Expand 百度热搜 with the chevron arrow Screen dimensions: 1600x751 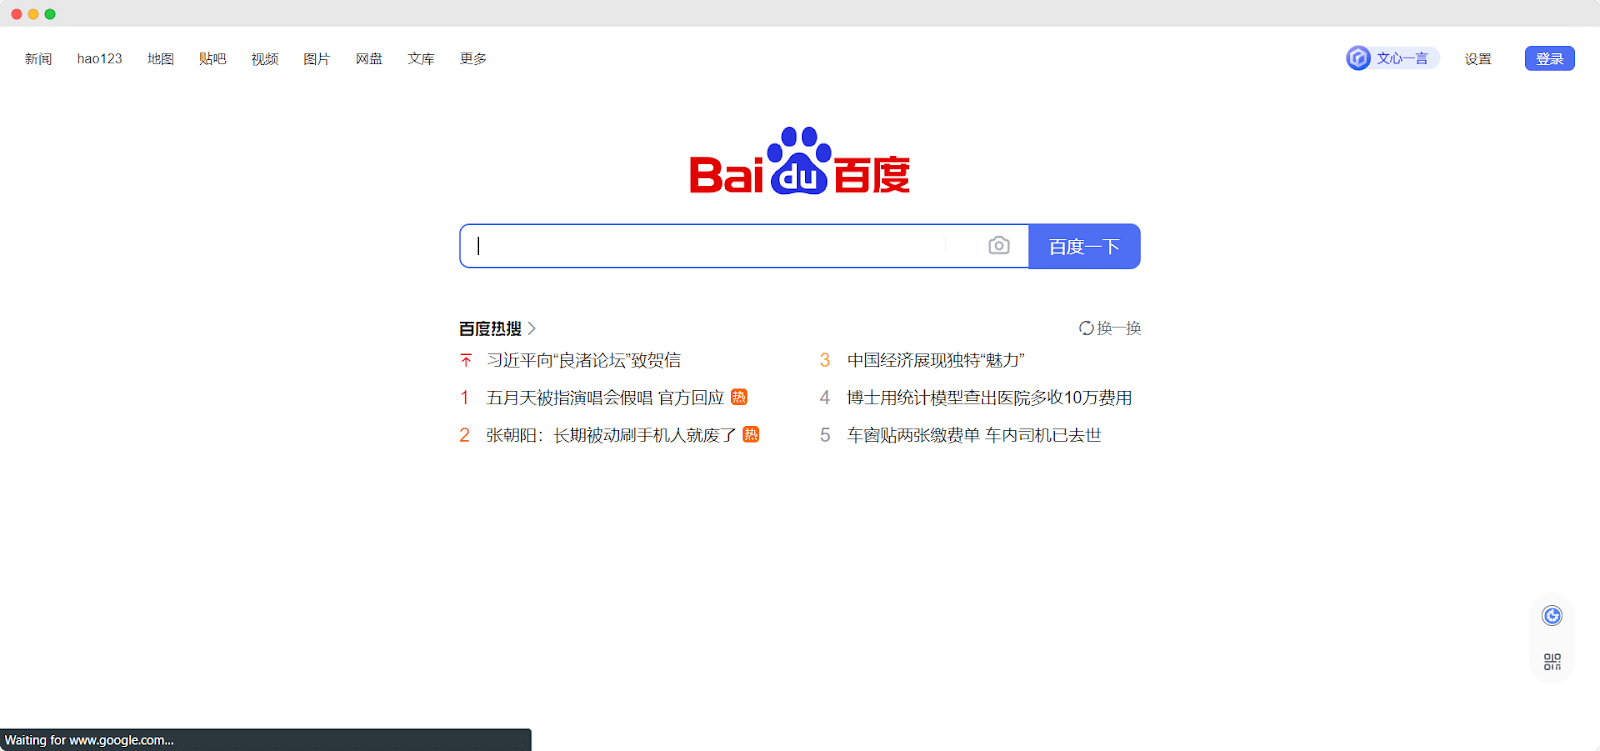532,328
